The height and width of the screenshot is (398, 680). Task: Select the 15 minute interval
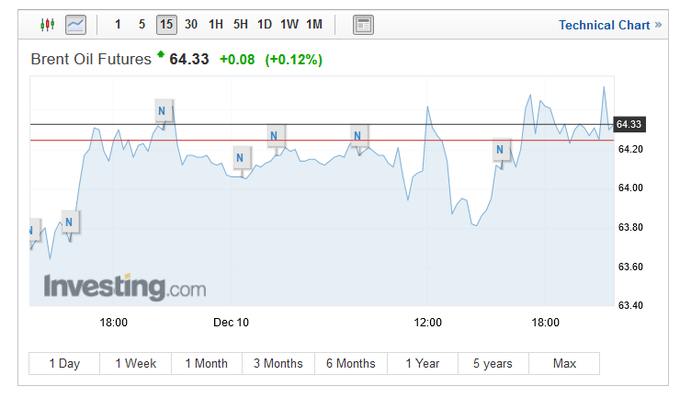coord(167,24)
